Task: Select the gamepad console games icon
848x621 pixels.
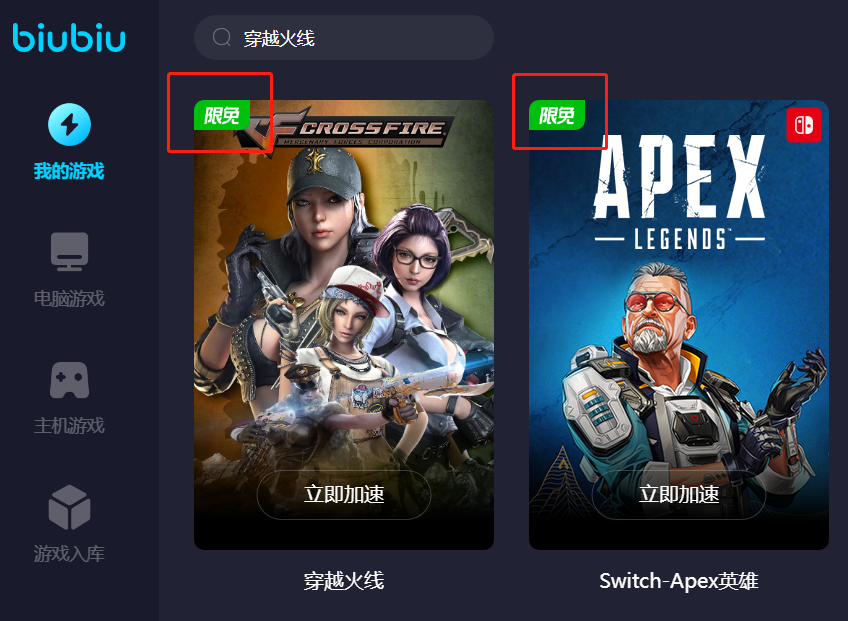Action: pos(69,380)
